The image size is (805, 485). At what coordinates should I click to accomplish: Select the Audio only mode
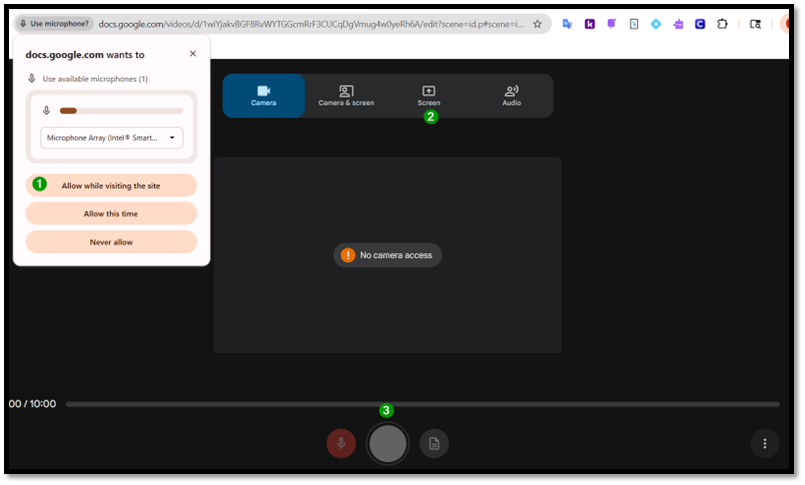click(x=511, y=95)
